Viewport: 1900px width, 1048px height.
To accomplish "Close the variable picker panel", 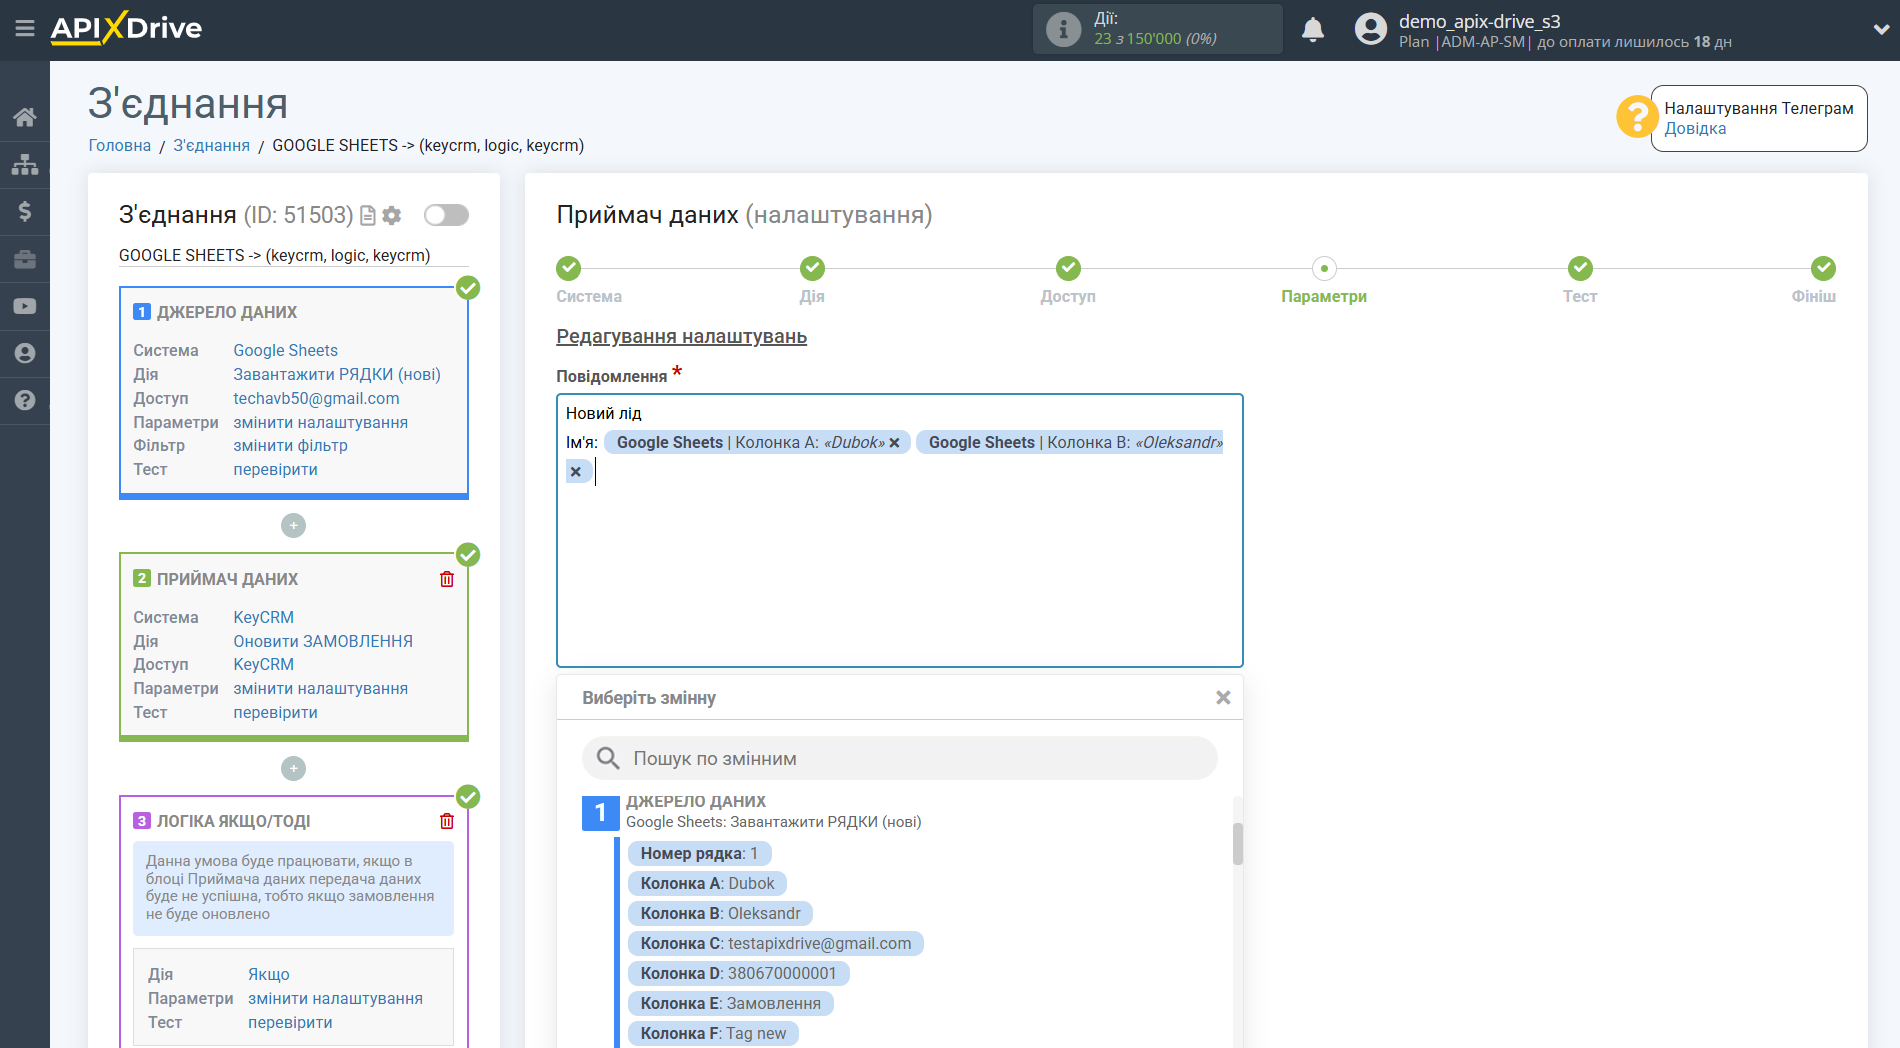I will [1222, 698].
